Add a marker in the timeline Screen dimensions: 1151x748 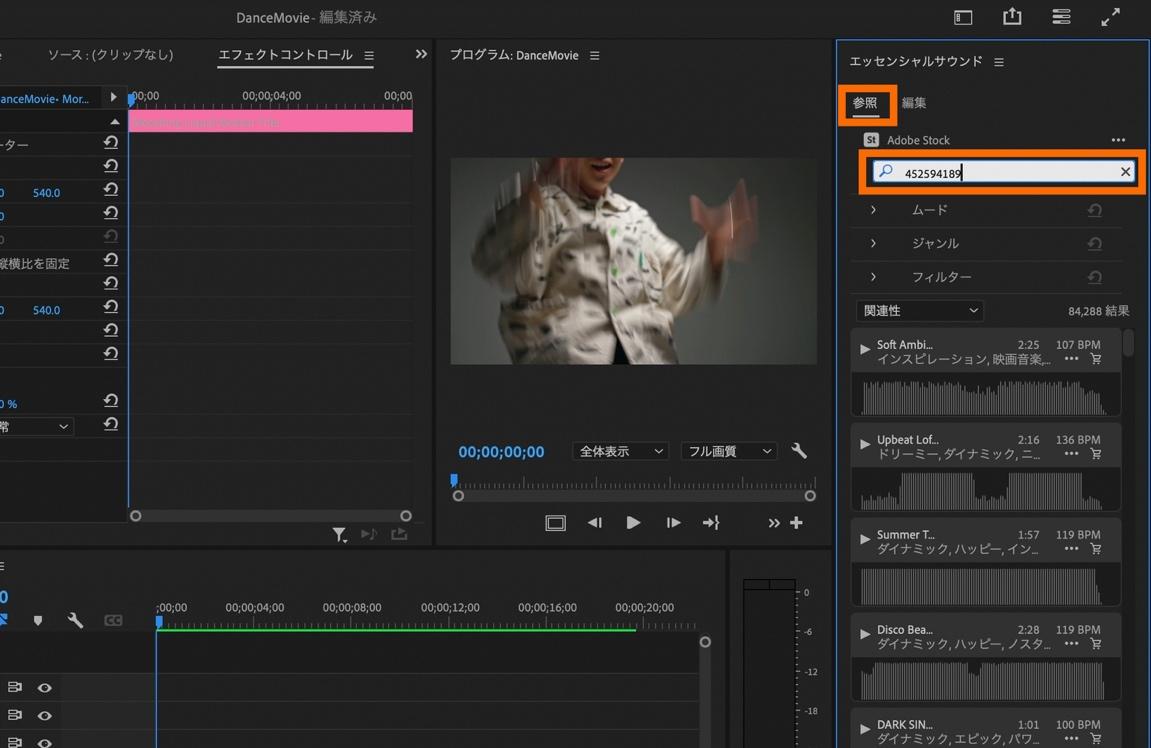[38, 621]
